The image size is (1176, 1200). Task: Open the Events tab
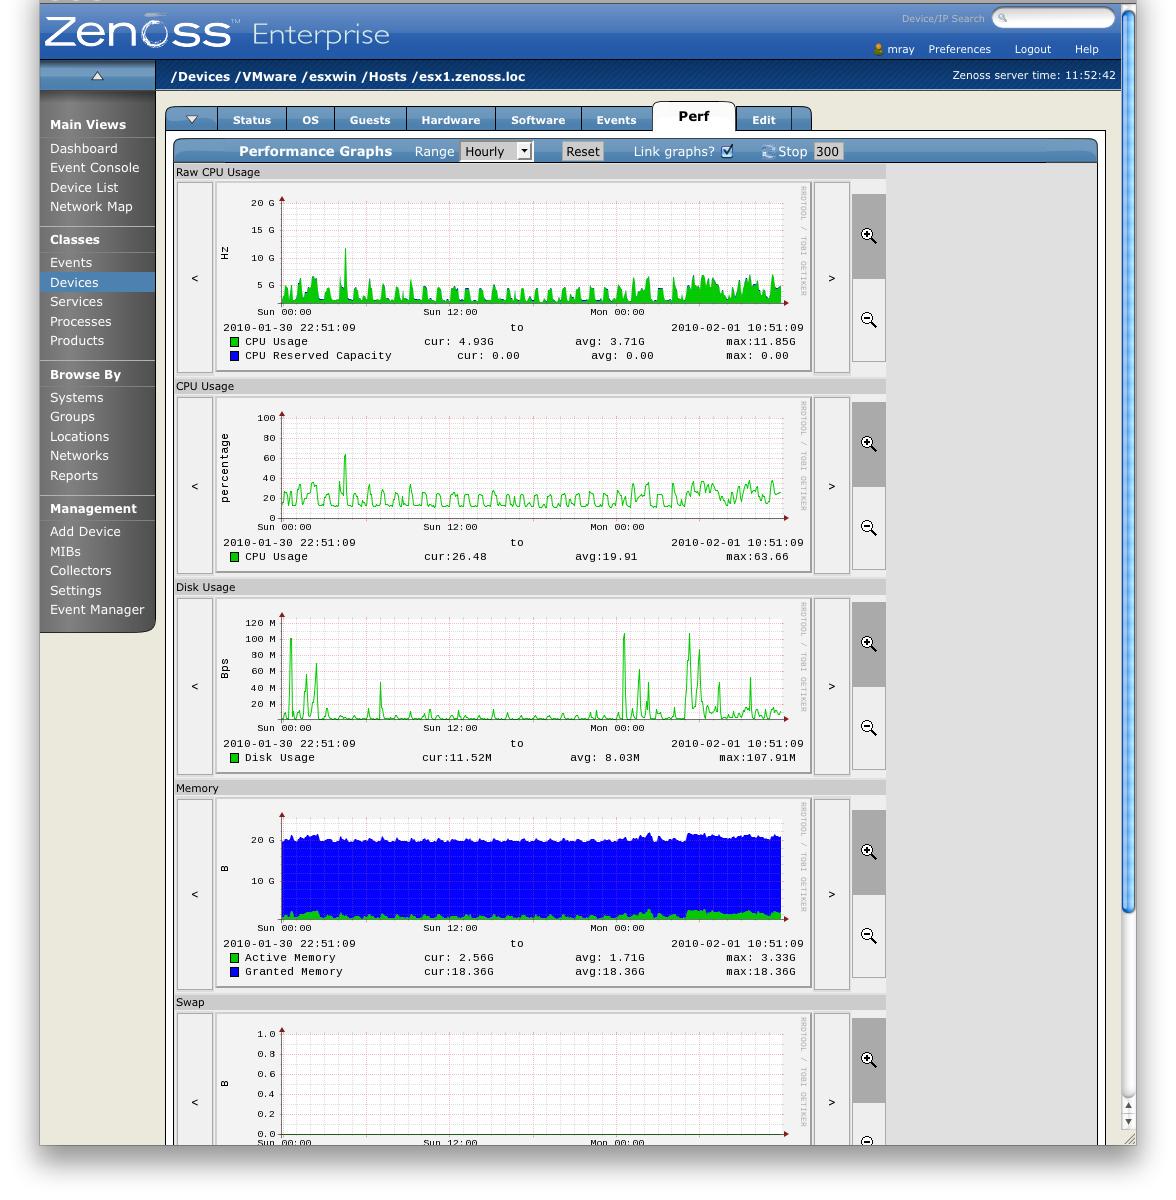[616, 120]
